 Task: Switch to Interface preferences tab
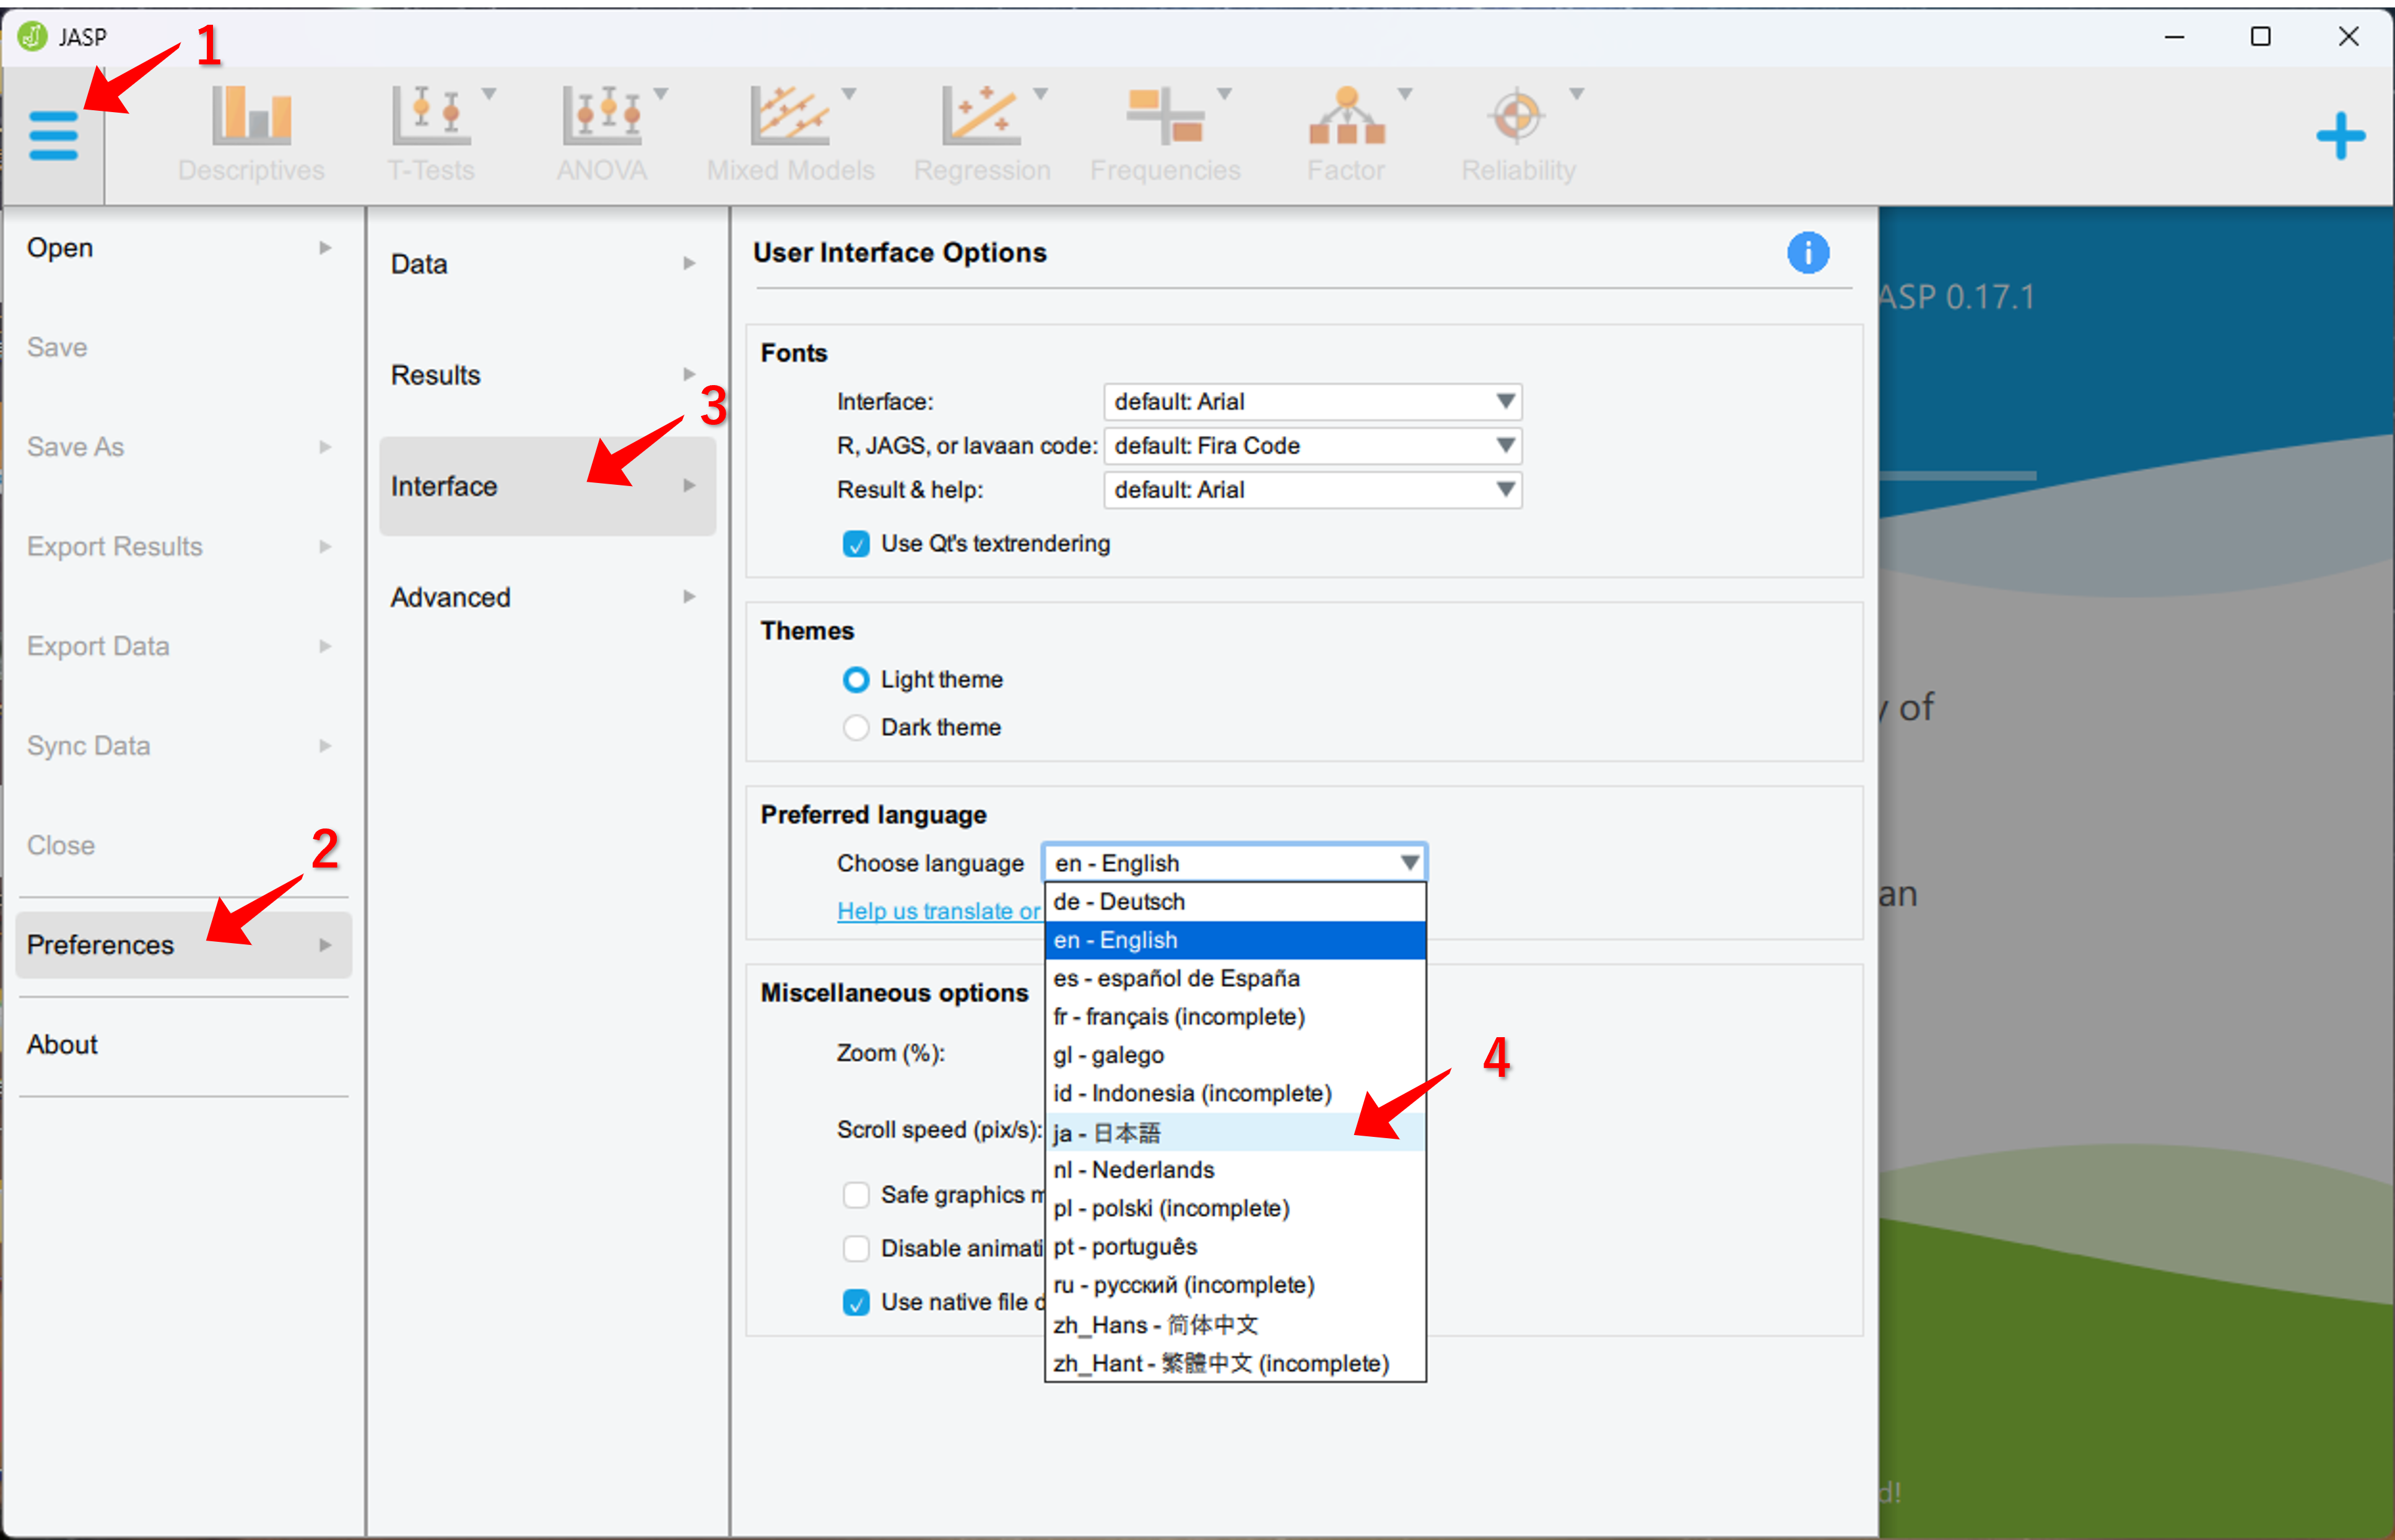tap(547, 486)
